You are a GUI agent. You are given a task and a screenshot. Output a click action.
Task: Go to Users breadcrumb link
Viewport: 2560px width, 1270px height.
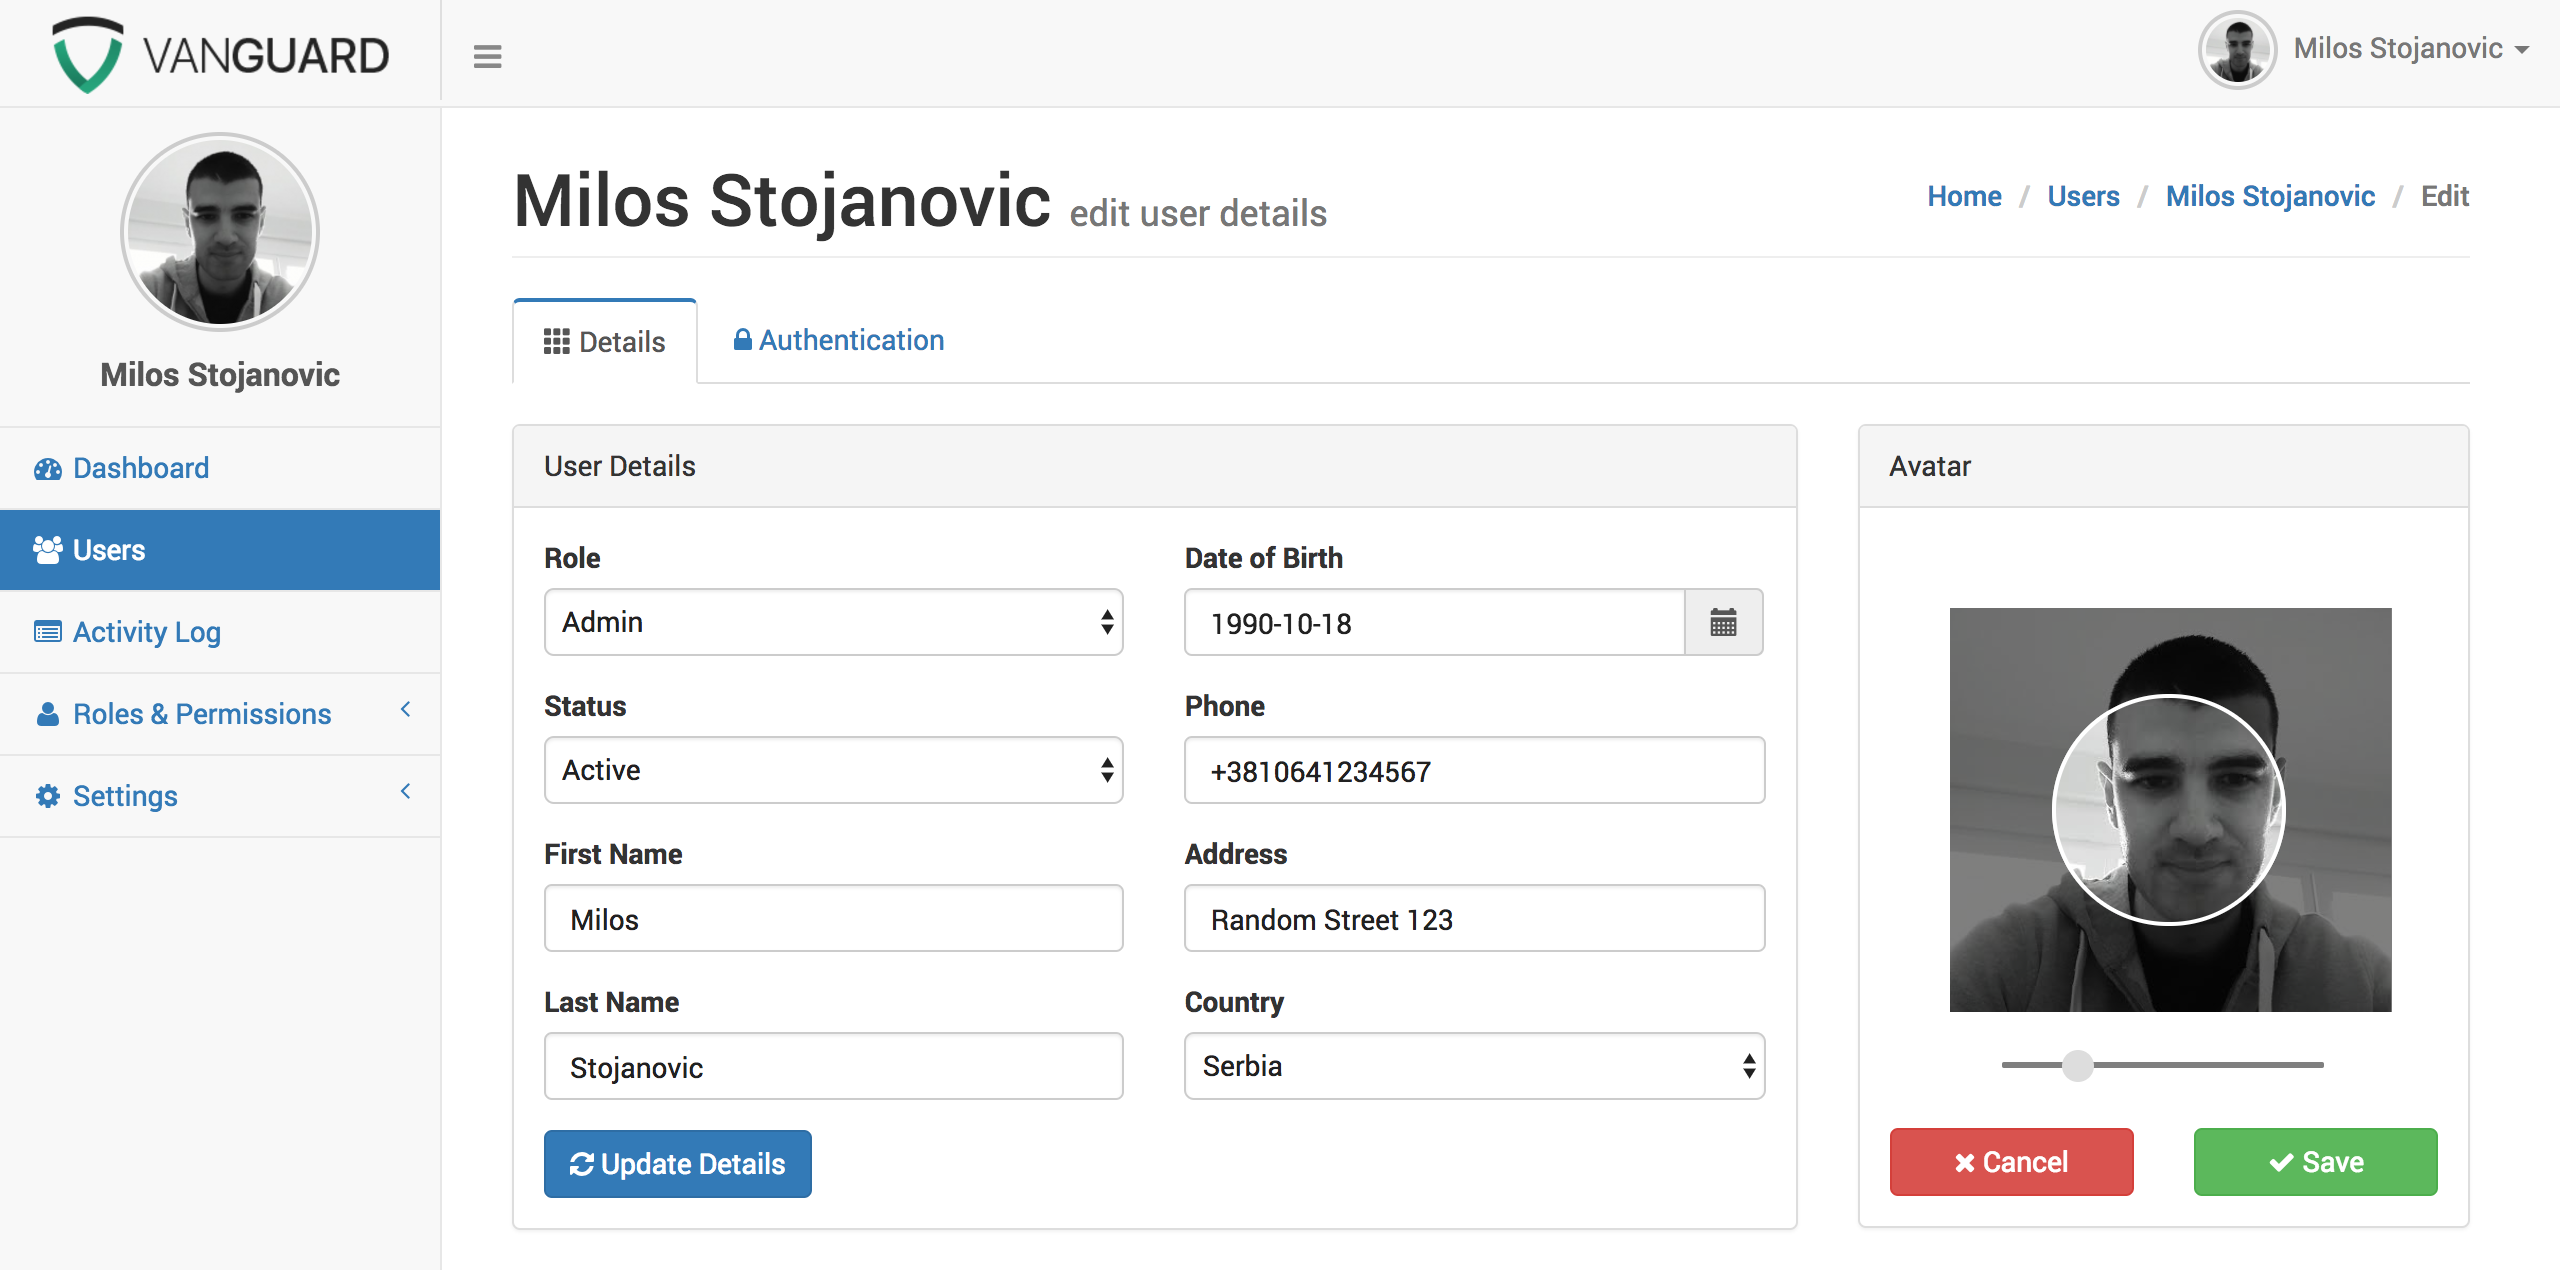click(x=2083, y=196)
